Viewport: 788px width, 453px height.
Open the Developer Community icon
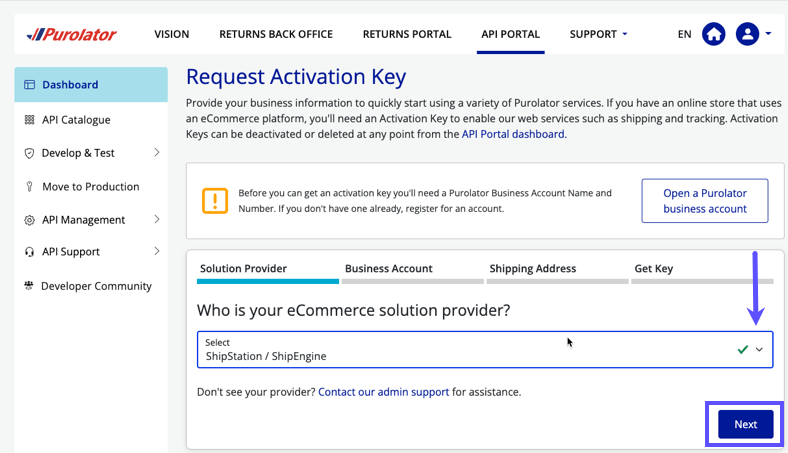pos(29,286)
